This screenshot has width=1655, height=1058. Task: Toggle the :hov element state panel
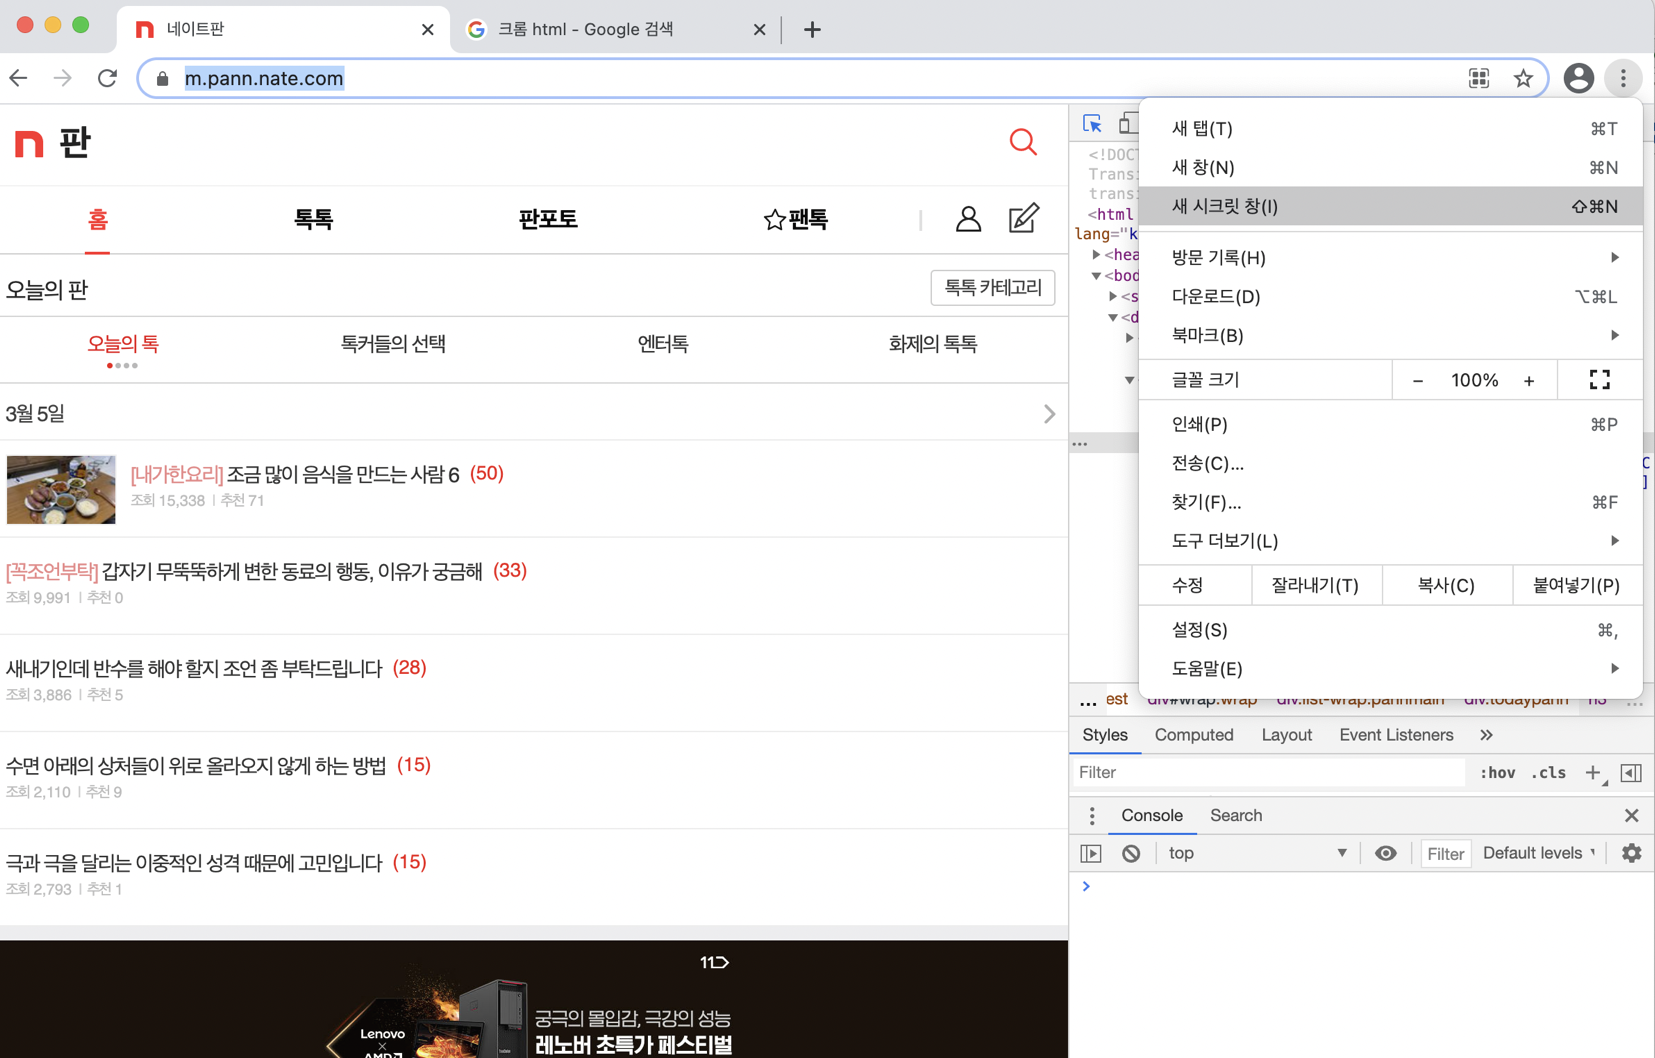(1497, 773)
